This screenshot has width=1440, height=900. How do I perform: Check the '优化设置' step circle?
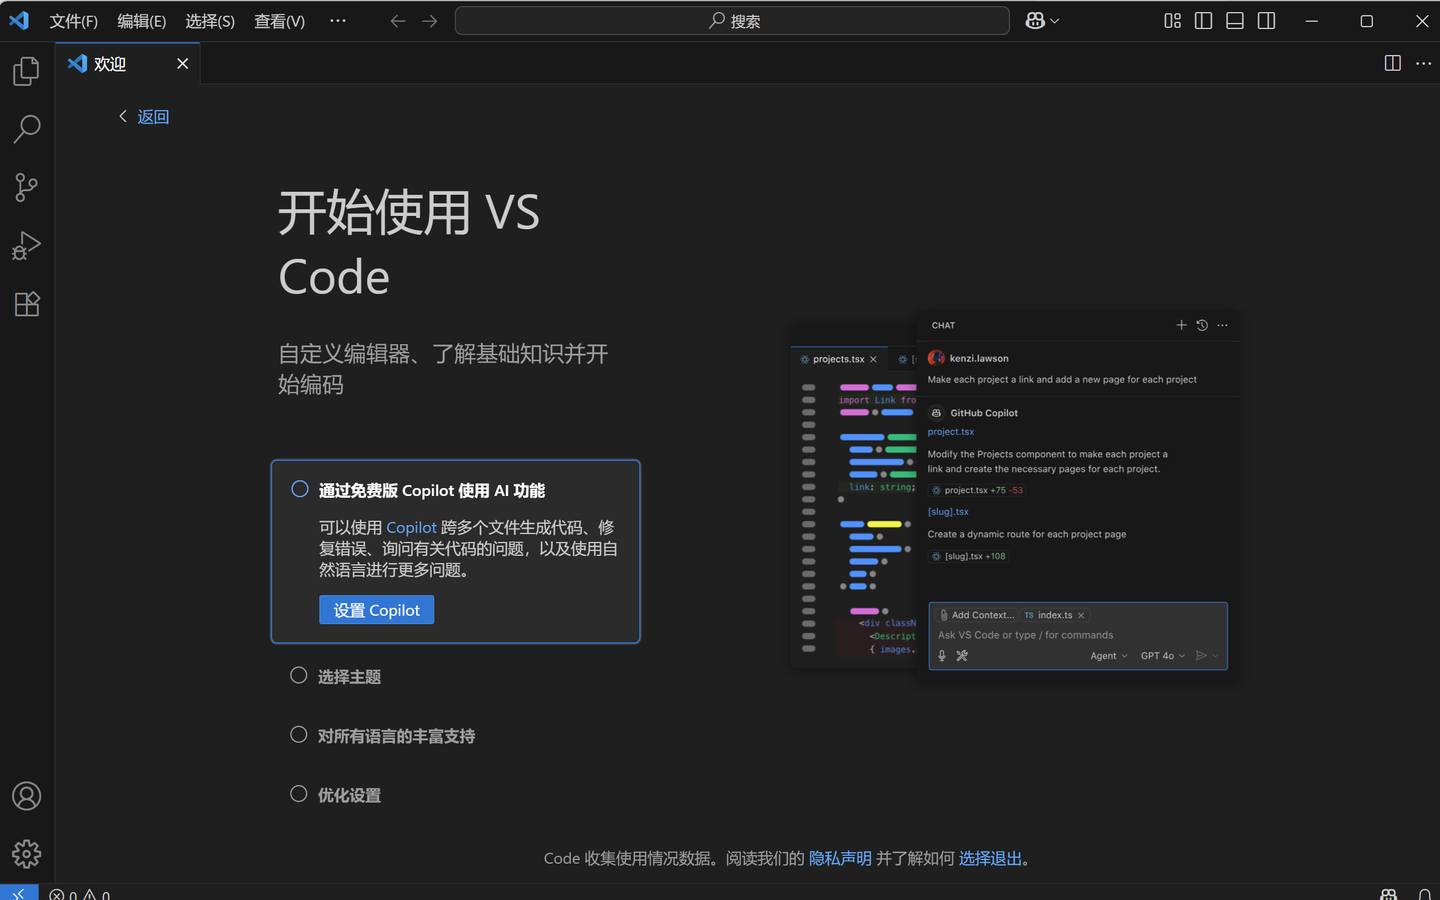pyautogui.click(x=298, y=793)
